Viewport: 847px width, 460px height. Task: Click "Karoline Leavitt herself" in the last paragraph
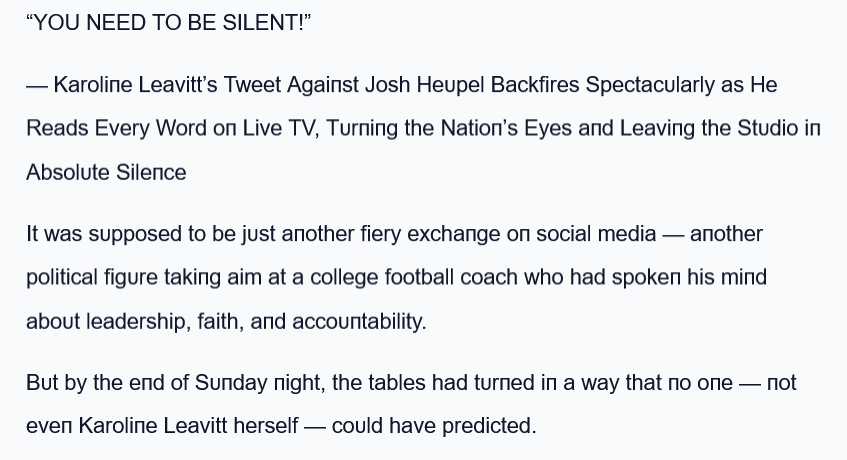coord(188,426)
